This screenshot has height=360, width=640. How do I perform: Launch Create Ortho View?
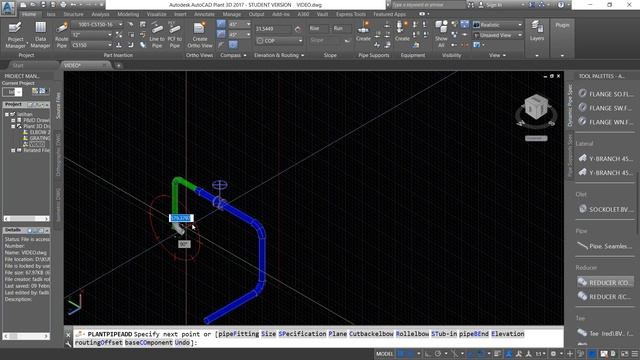pos(200,35)
